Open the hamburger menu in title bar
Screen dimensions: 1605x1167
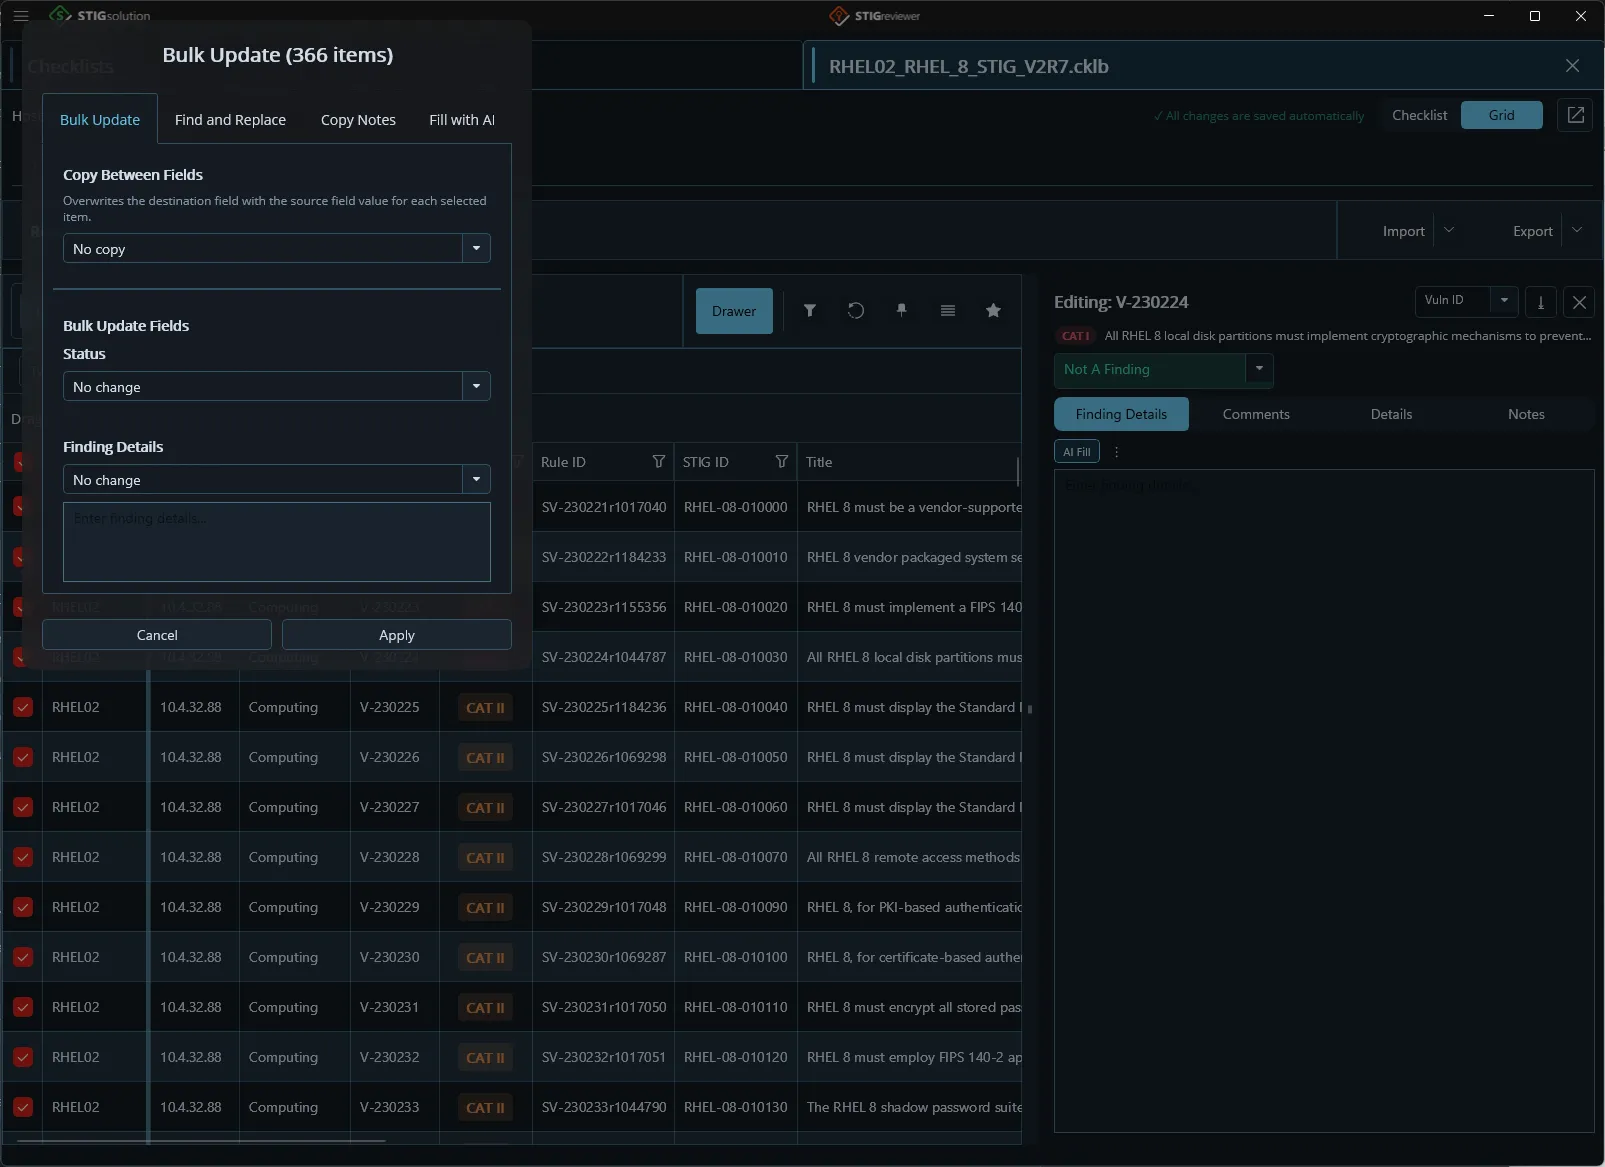click(20, 16)
